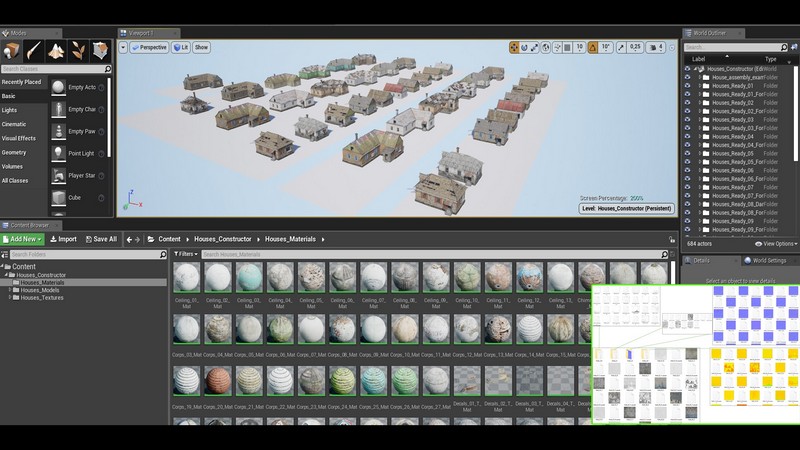Select the Ceiling_03_Mat material thumbnail
The height and width of the screenshot is (450, 800).
[x=249, y=279]
